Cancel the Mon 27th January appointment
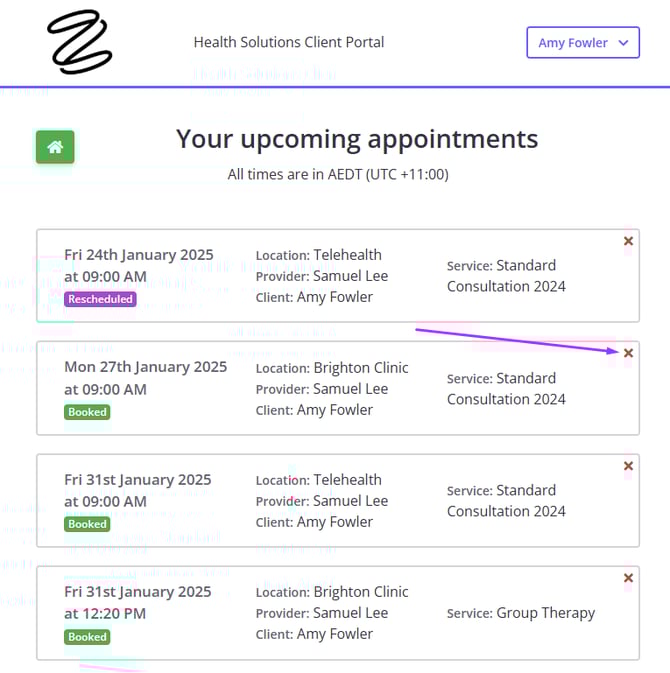The width and height of the screenshot is (670, 673). click(x=628, y=353)
